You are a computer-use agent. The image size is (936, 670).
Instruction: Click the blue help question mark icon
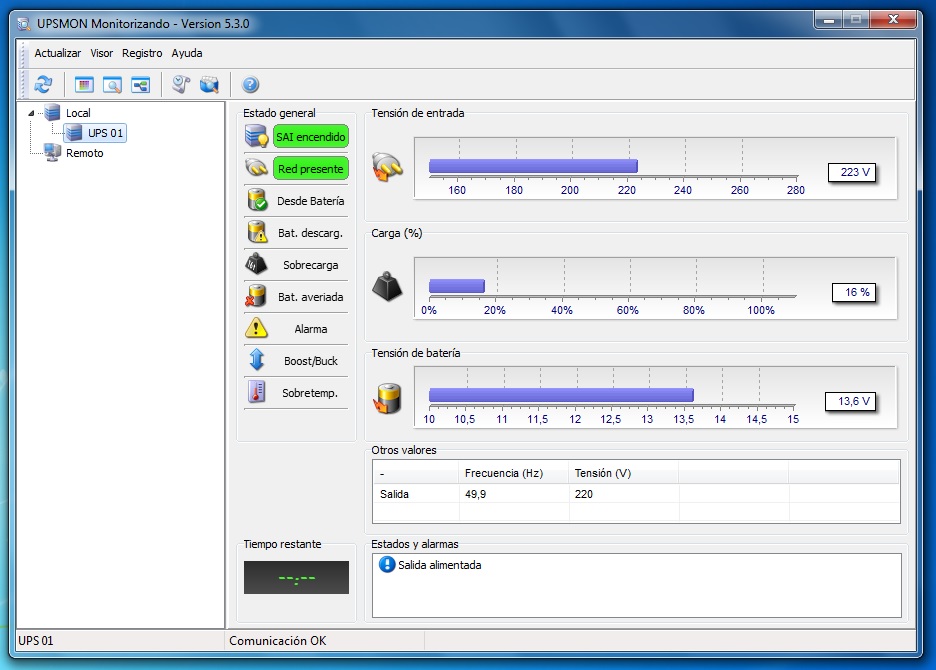tap(251, 85)
